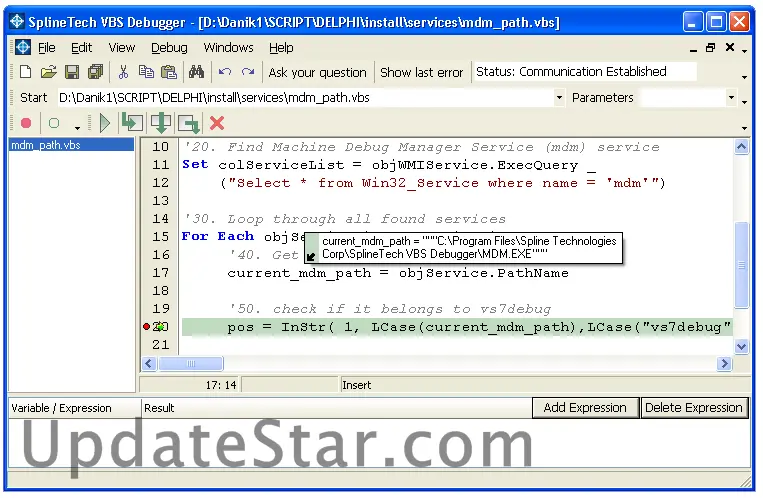Image resolution: width=763 pixels, height=498 pixels.
Task: Click the SplineTech logo in the menu bar
Action: pos(22,47)
